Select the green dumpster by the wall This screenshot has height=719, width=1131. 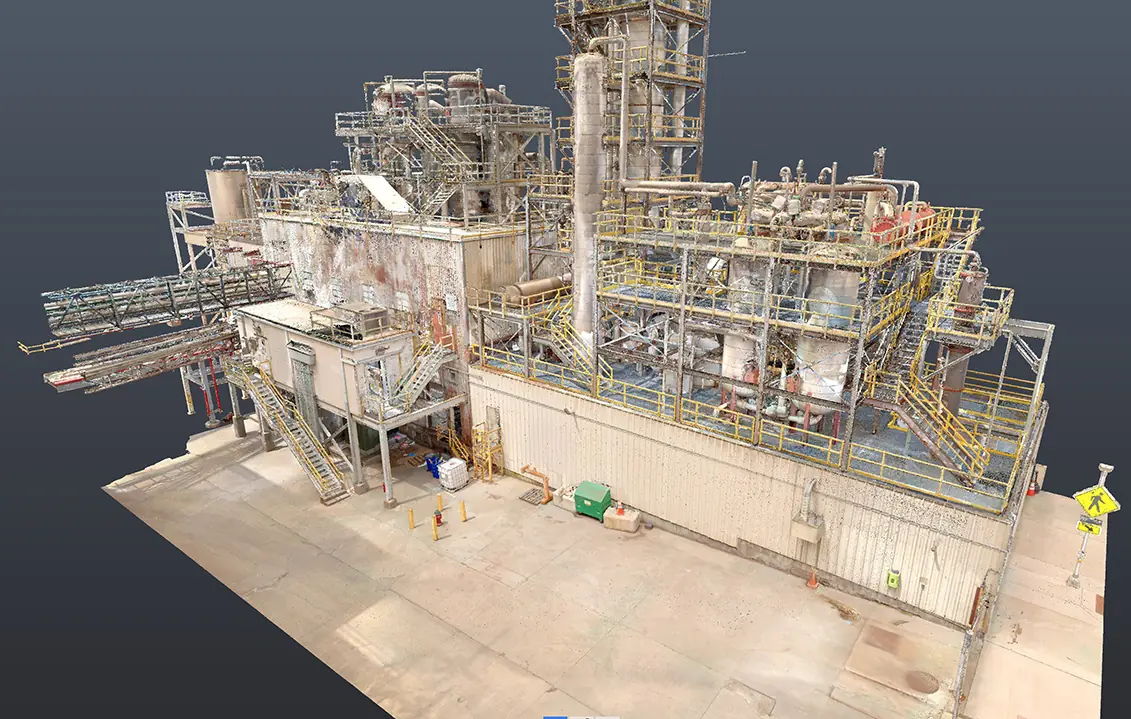point(592,499)
